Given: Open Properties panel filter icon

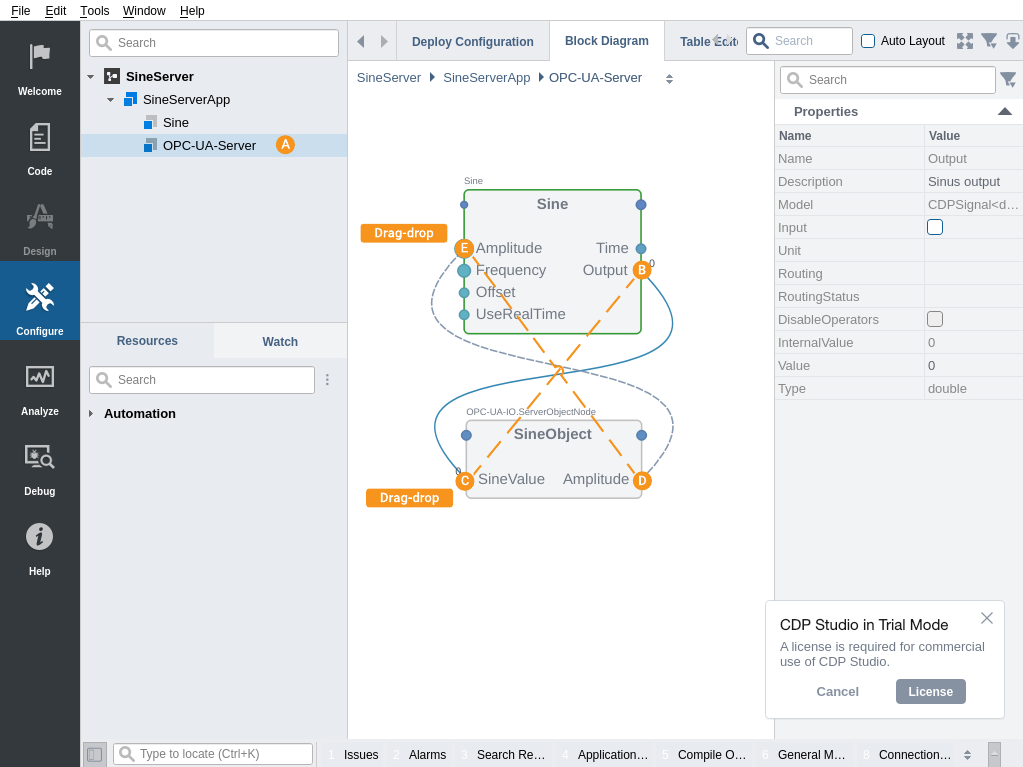Looking at the screenshot, I should click(x=1008, y=80).
